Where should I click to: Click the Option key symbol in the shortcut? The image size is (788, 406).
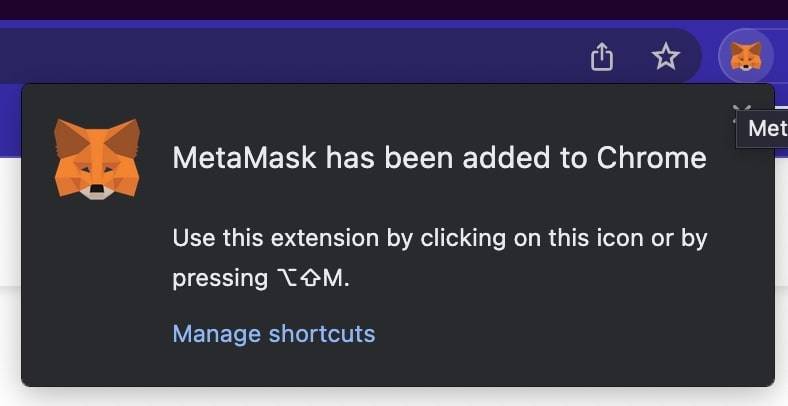[x=287, y=278]
